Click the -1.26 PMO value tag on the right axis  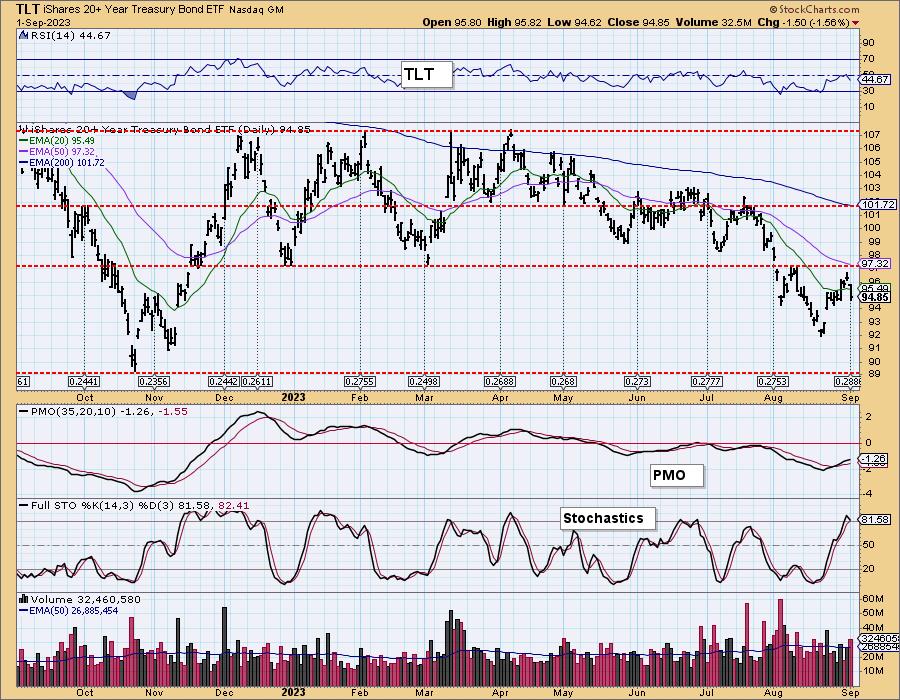876,460
